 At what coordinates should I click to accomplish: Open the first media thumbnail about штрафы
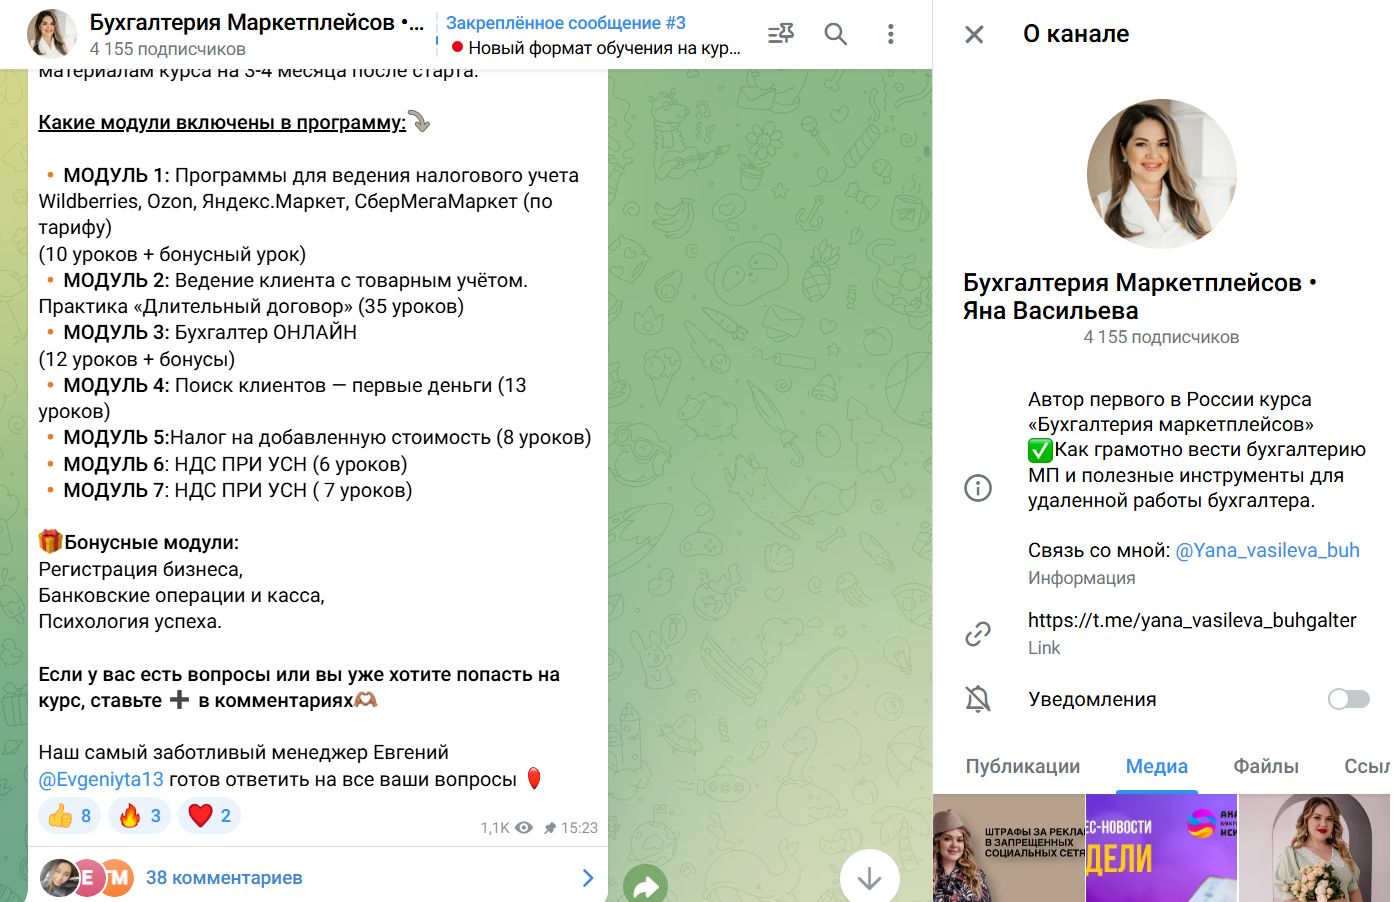[1008, 848]
